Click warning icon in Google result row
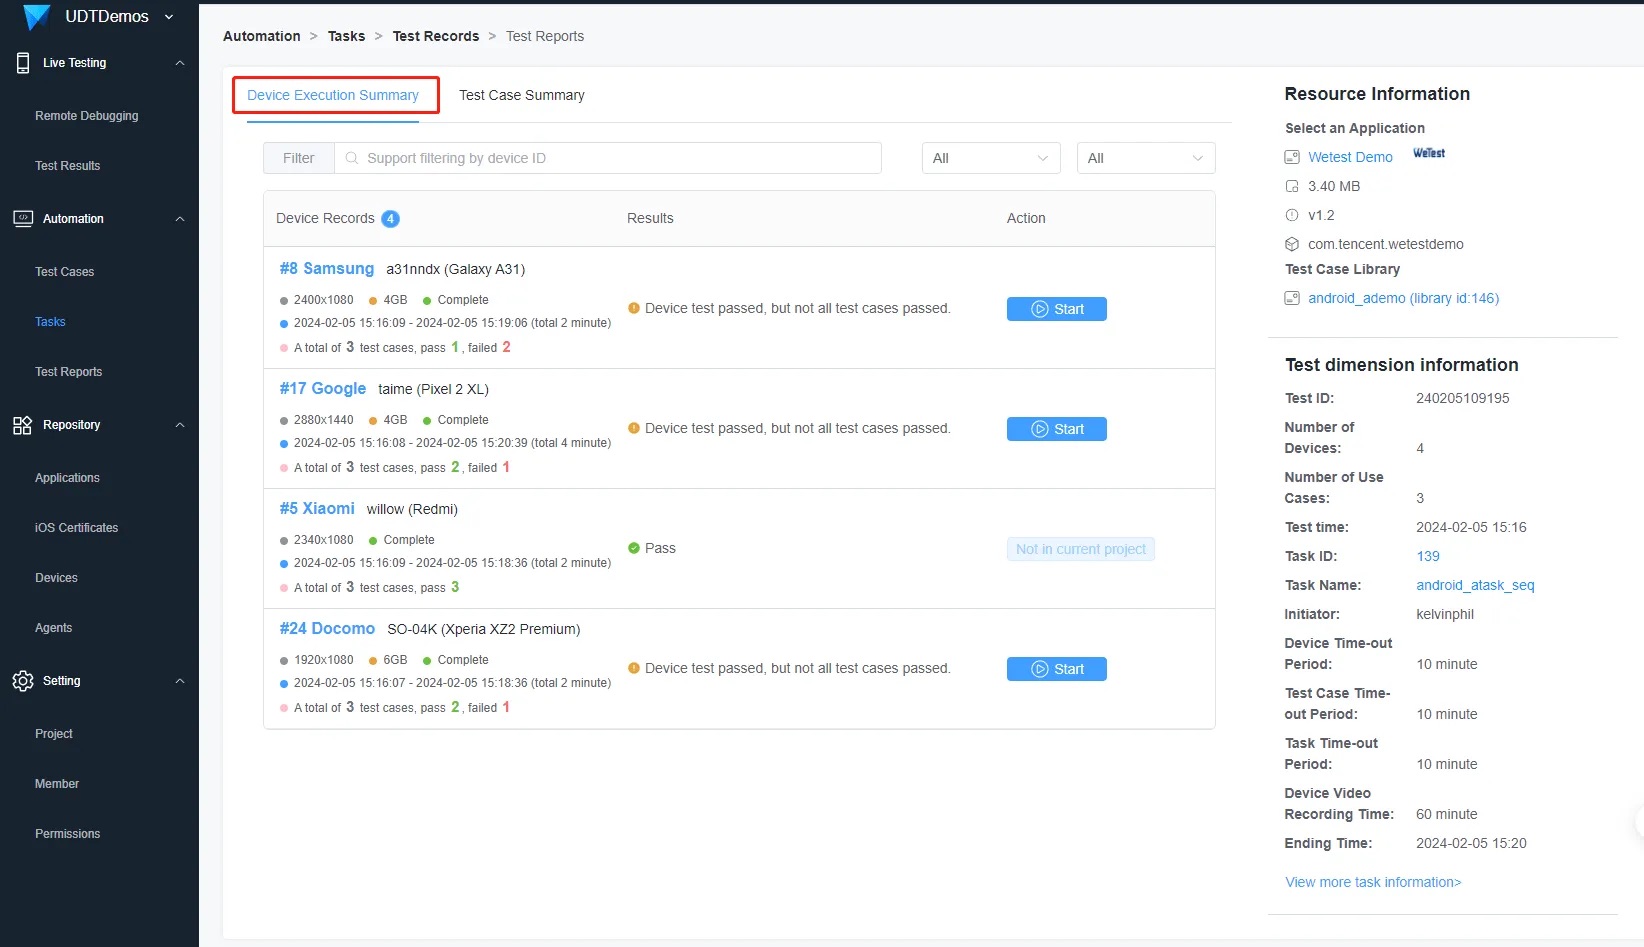Viewport: 1644px width, 947px height. coord(634,428)
